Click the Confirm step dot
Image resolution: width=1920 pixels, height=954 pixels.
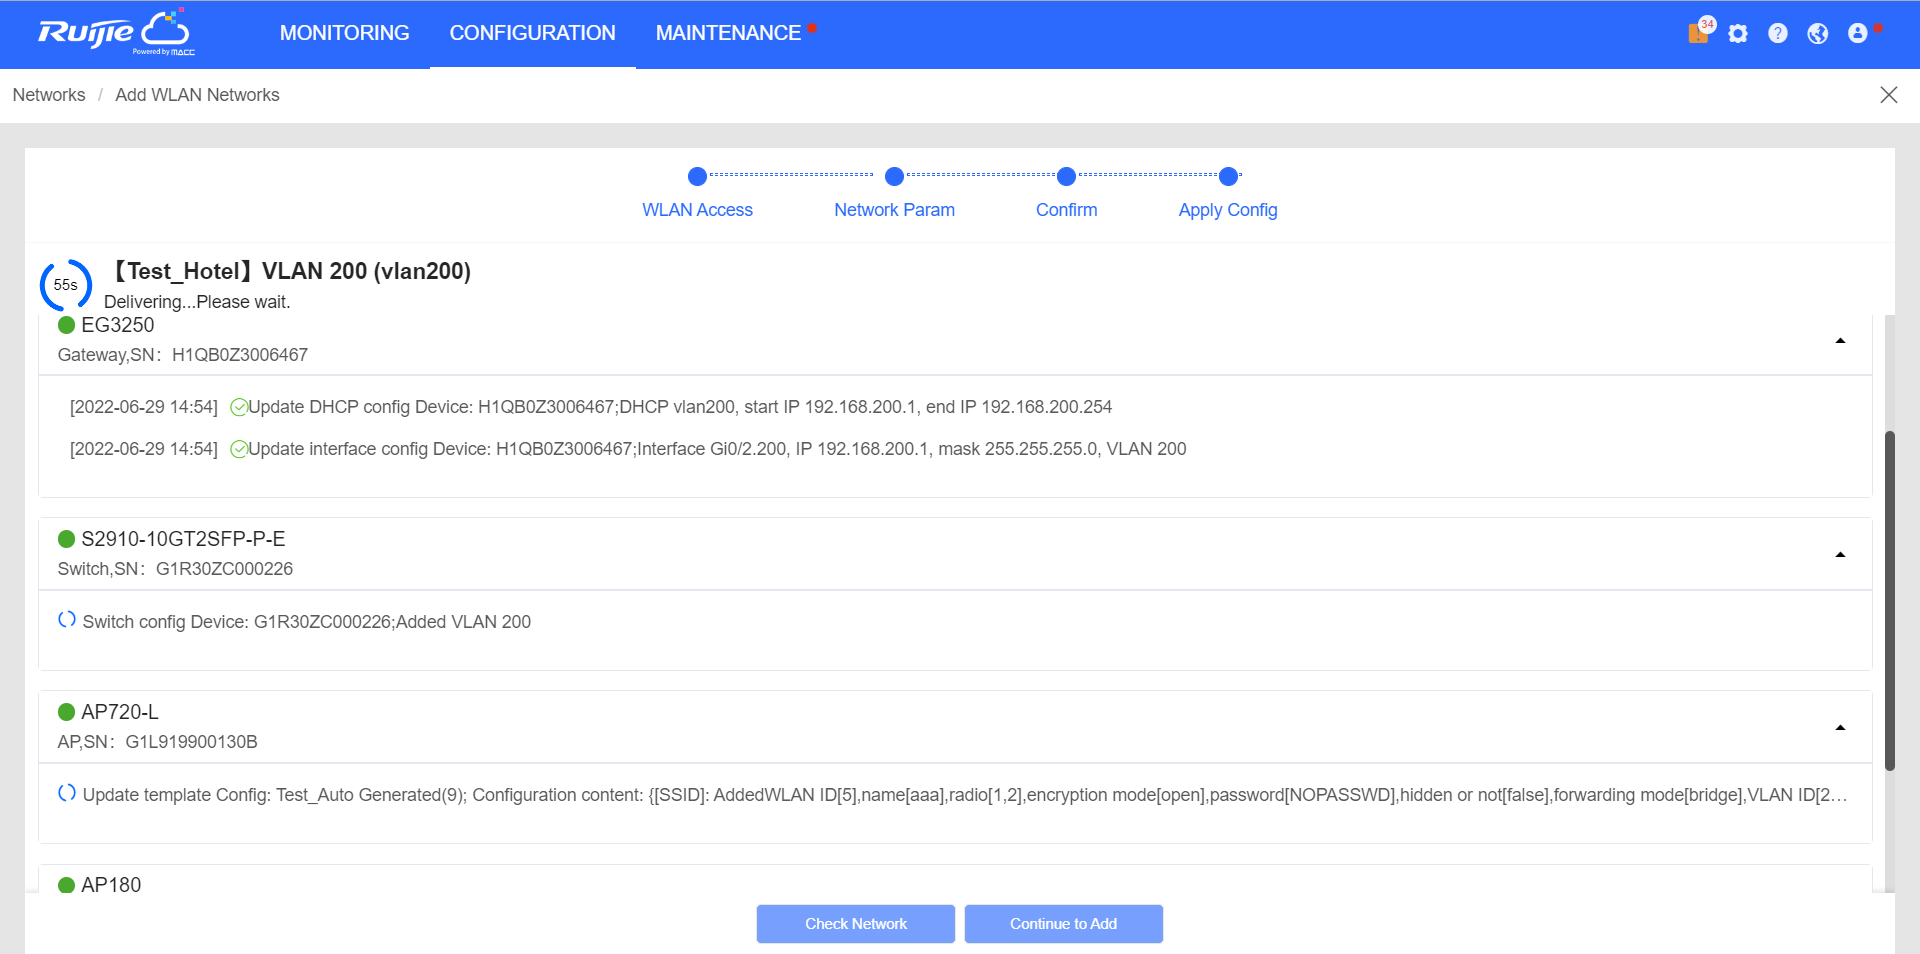[1067, 177]
